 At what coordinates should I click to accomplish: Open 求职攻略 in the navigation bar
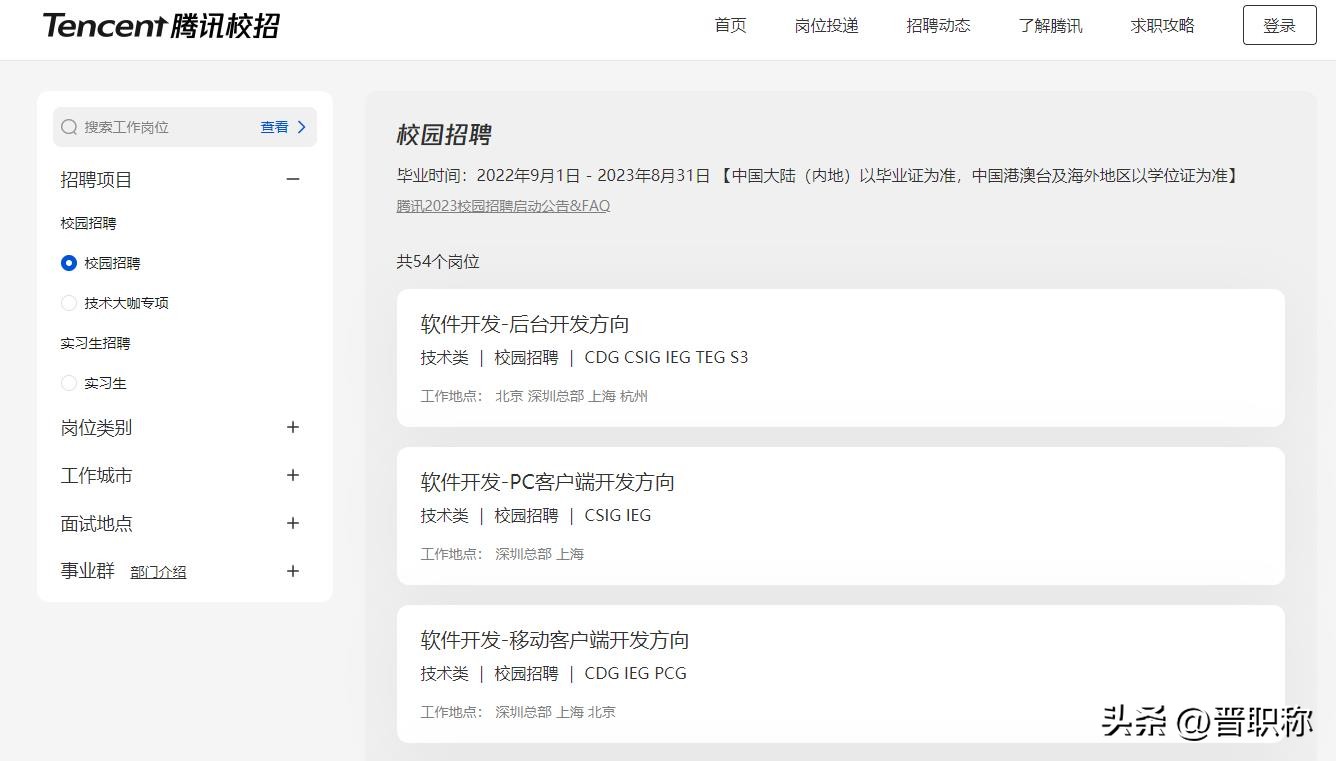click(1162, 26)
